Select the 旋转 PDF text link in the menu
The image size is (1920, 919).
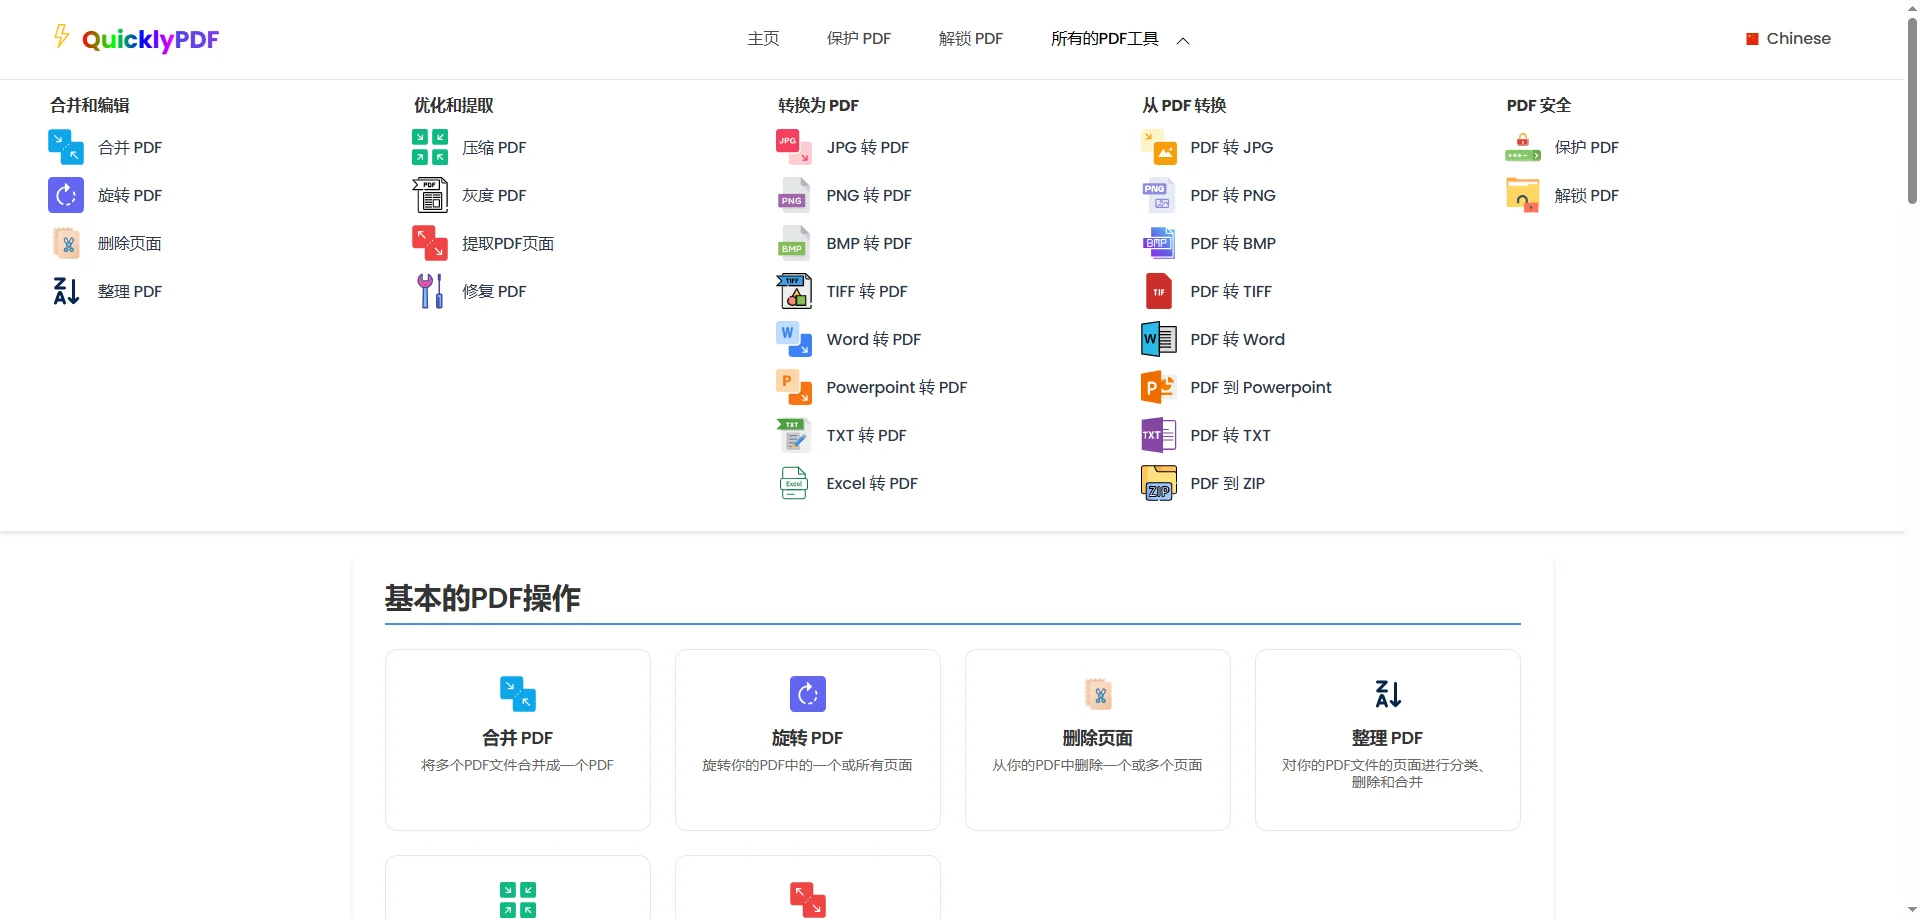coord(130,195)
